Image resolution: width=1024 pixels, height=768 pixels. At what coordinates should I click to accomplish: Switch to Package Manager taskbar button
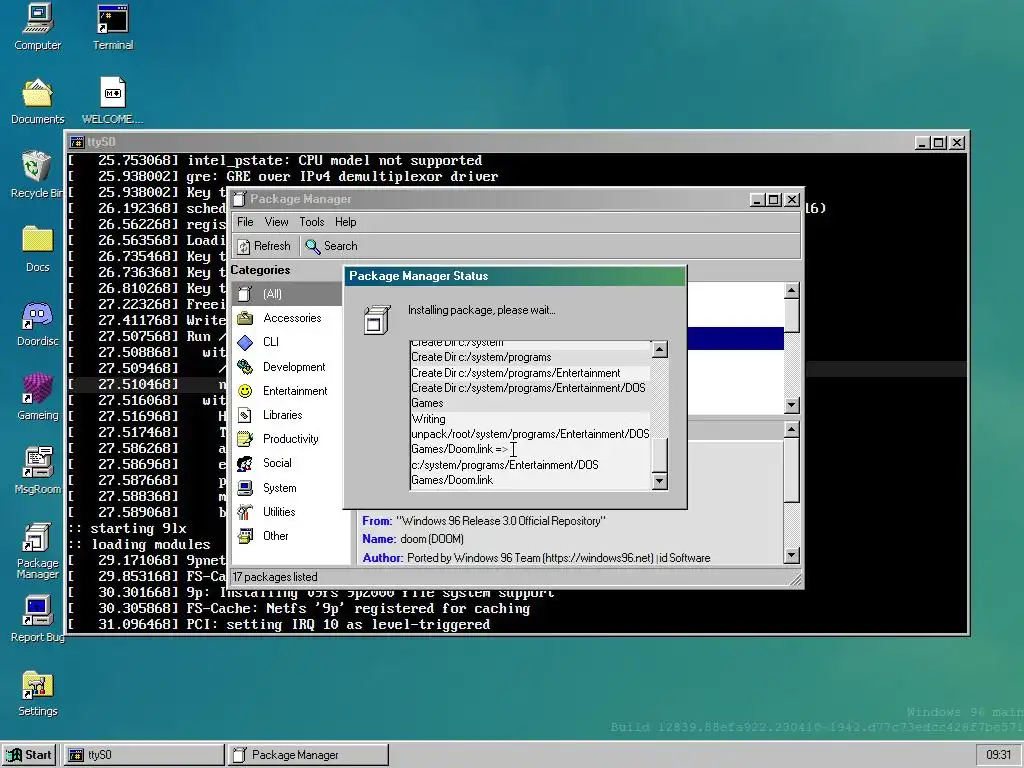pyautogui.click(x=308, y=755)
